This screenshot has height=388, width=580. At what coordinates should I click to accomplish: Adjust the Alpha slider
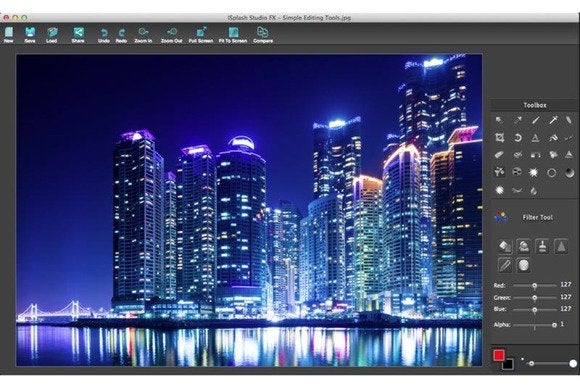pos(535,325)
